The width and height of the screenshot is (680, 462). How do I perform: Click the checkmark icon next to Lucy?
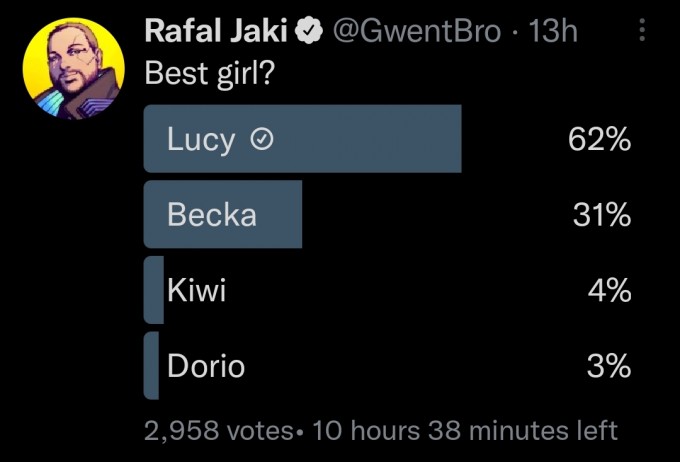click(x=262, y=140)
